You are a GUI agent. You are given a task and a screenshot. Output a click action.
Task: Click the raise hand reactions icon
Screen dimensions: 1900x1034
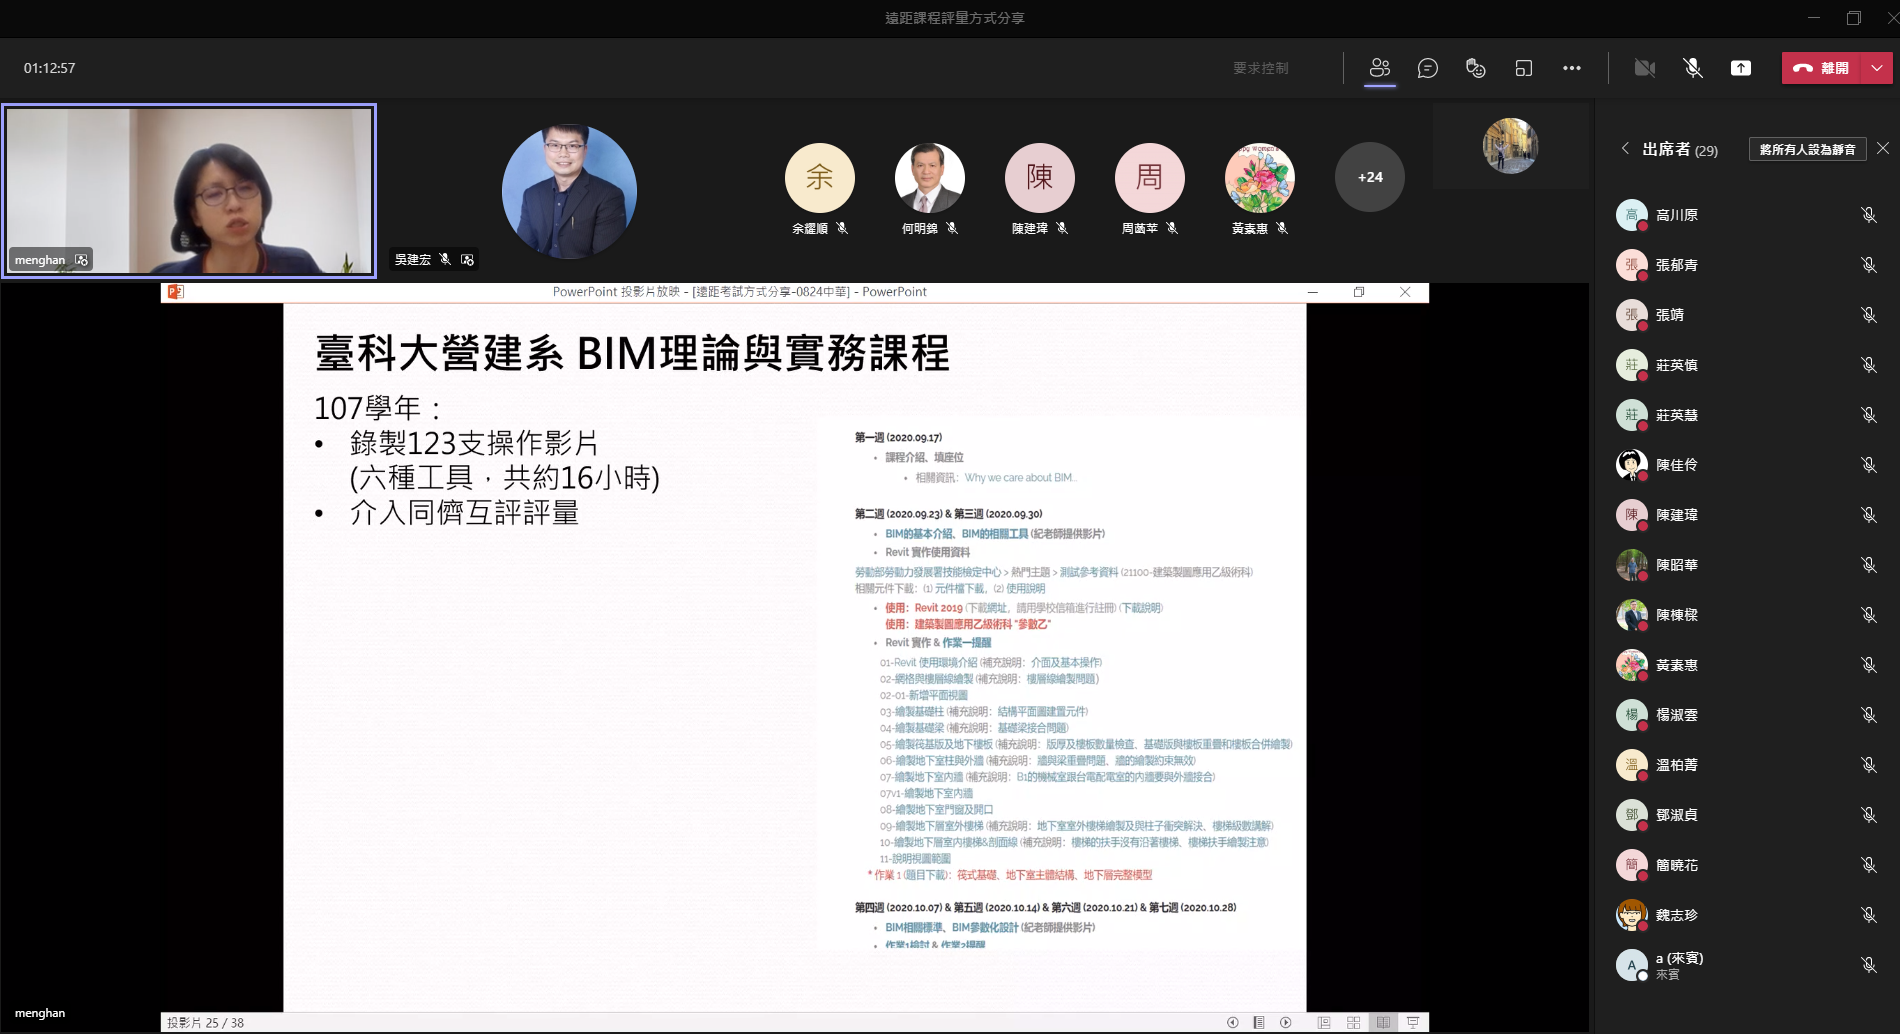[x=1476, y=68]
